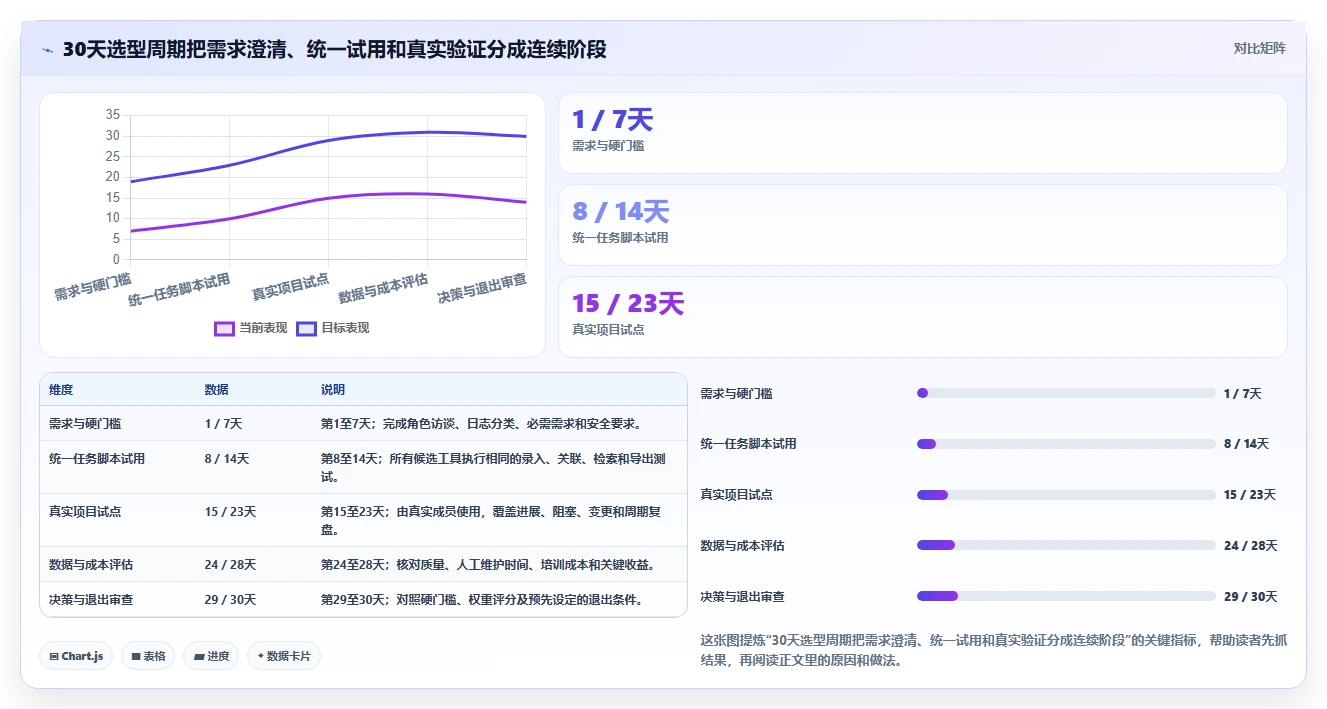Select the 8 / 14天 data card value
This screenshot has height=709, width=1327.
coord(620,212)
